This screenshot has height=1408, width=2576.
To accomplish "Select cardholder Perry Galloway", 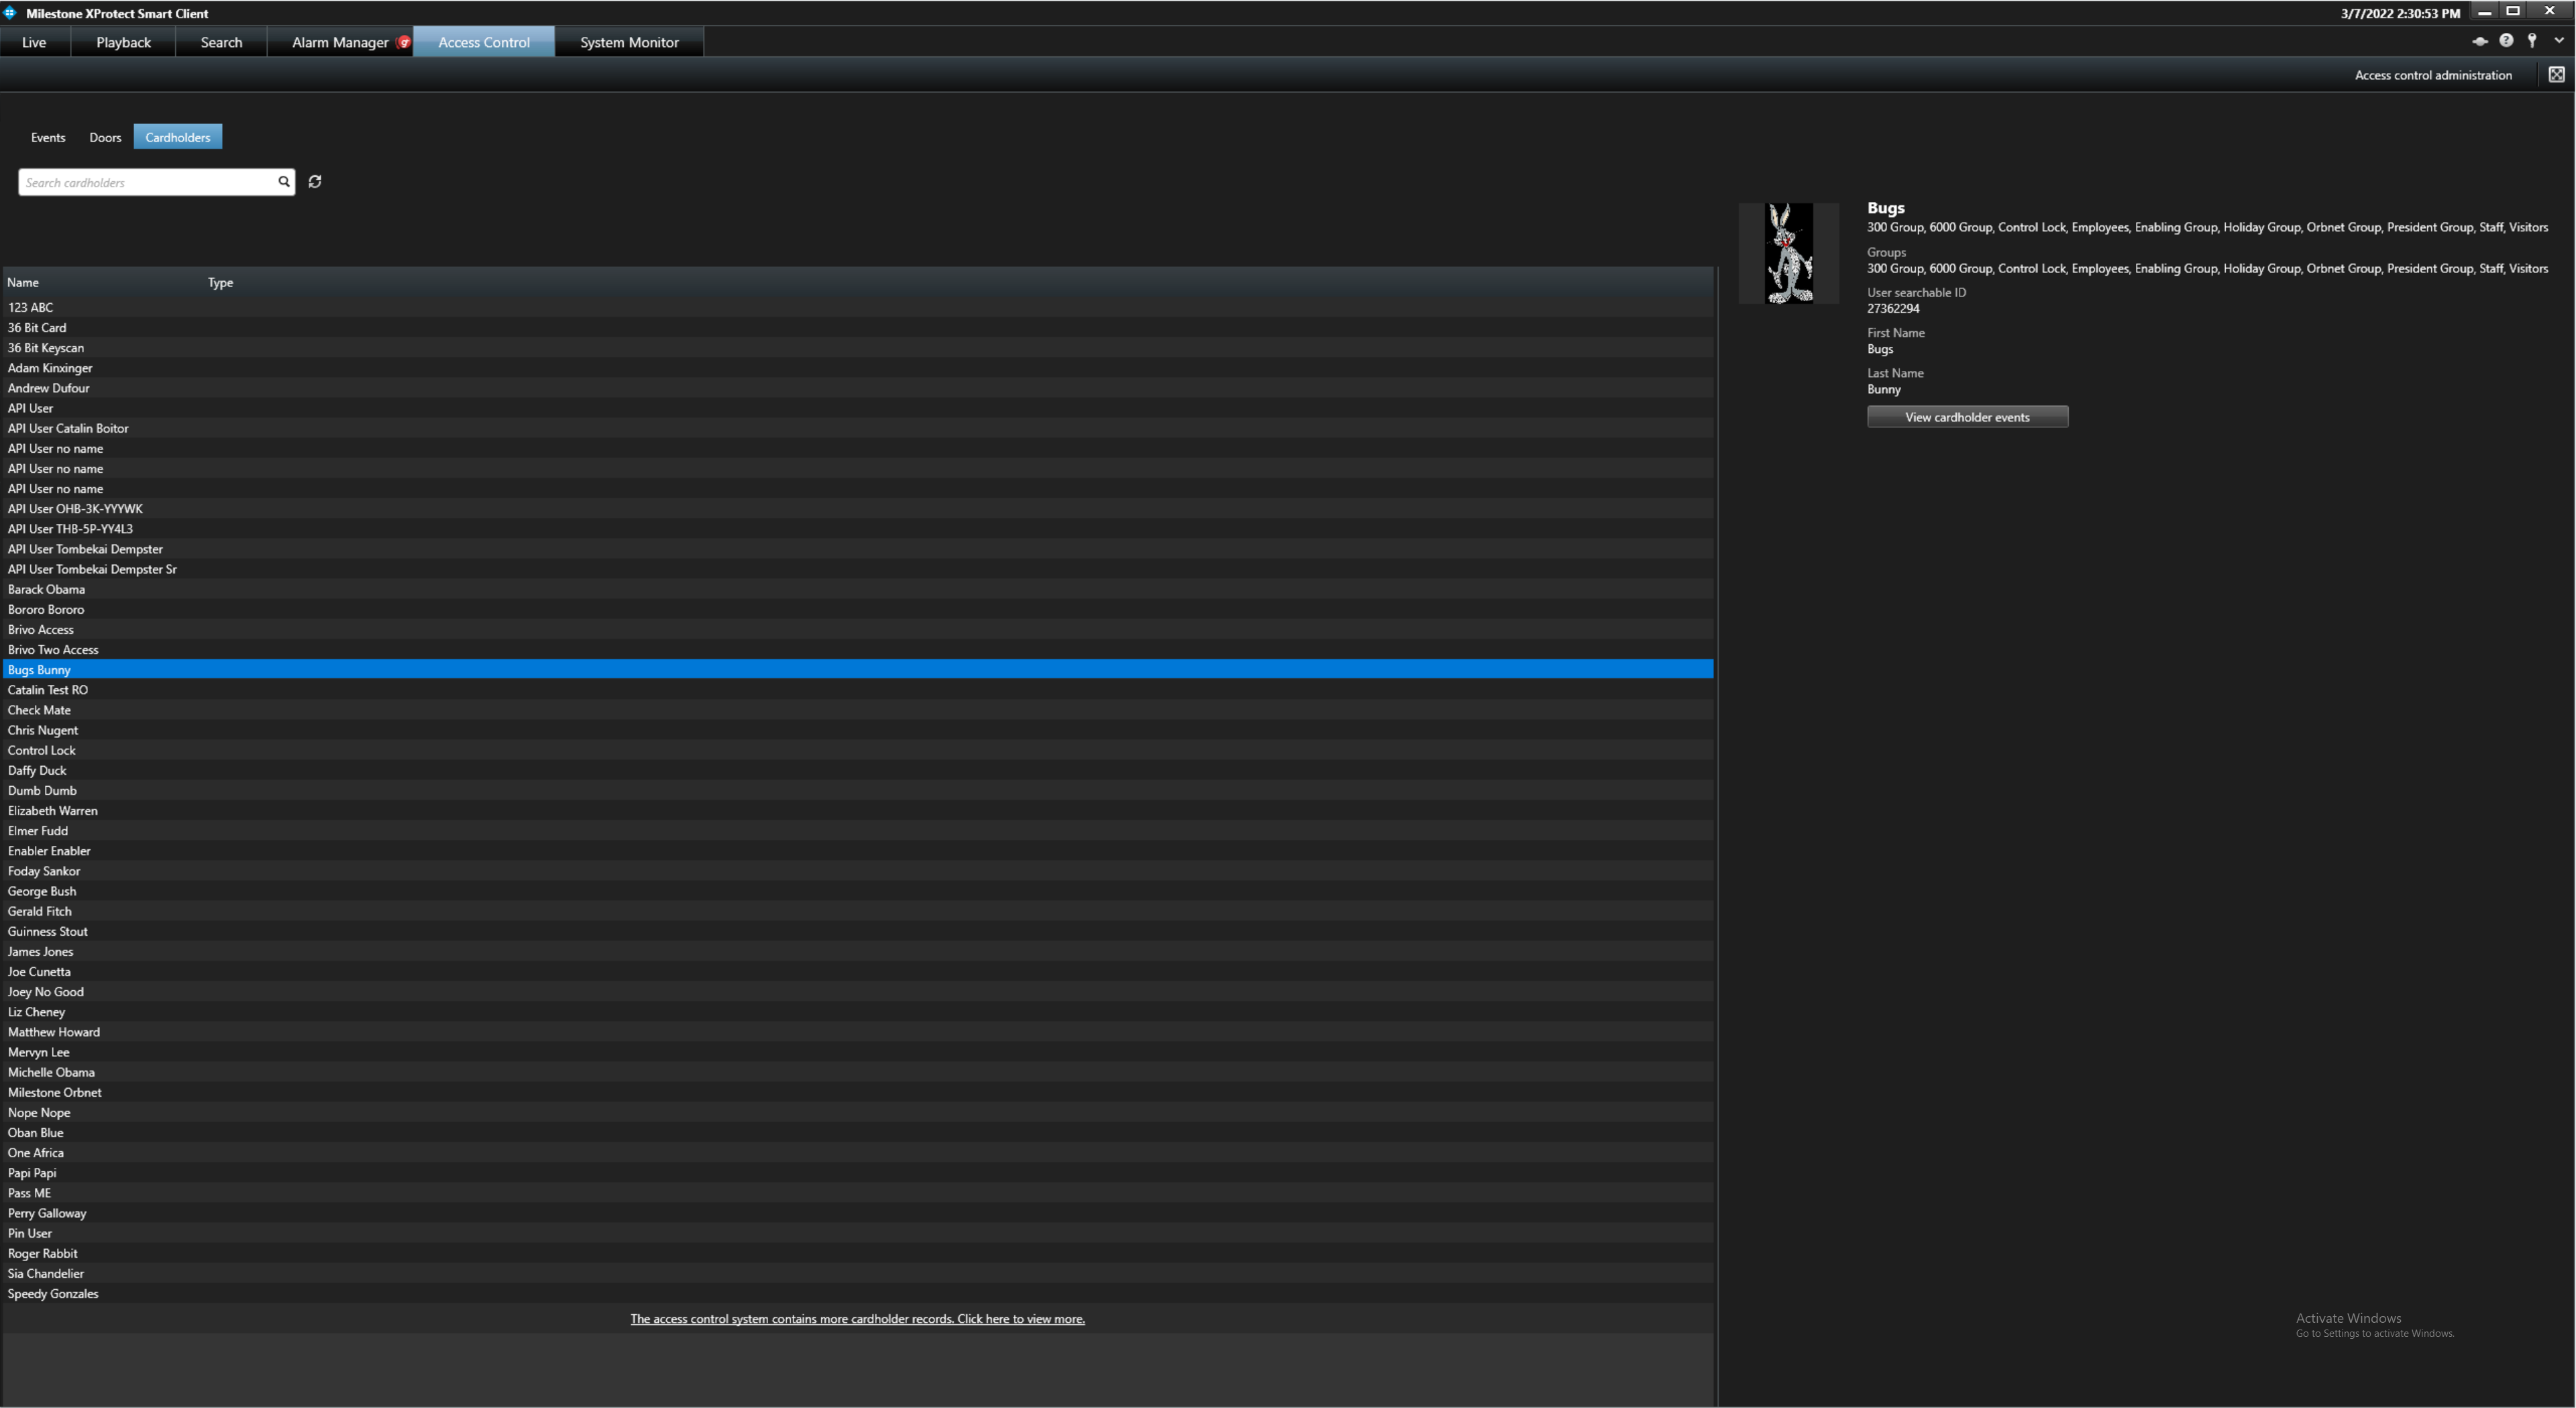I will [x=858, y=1213].
